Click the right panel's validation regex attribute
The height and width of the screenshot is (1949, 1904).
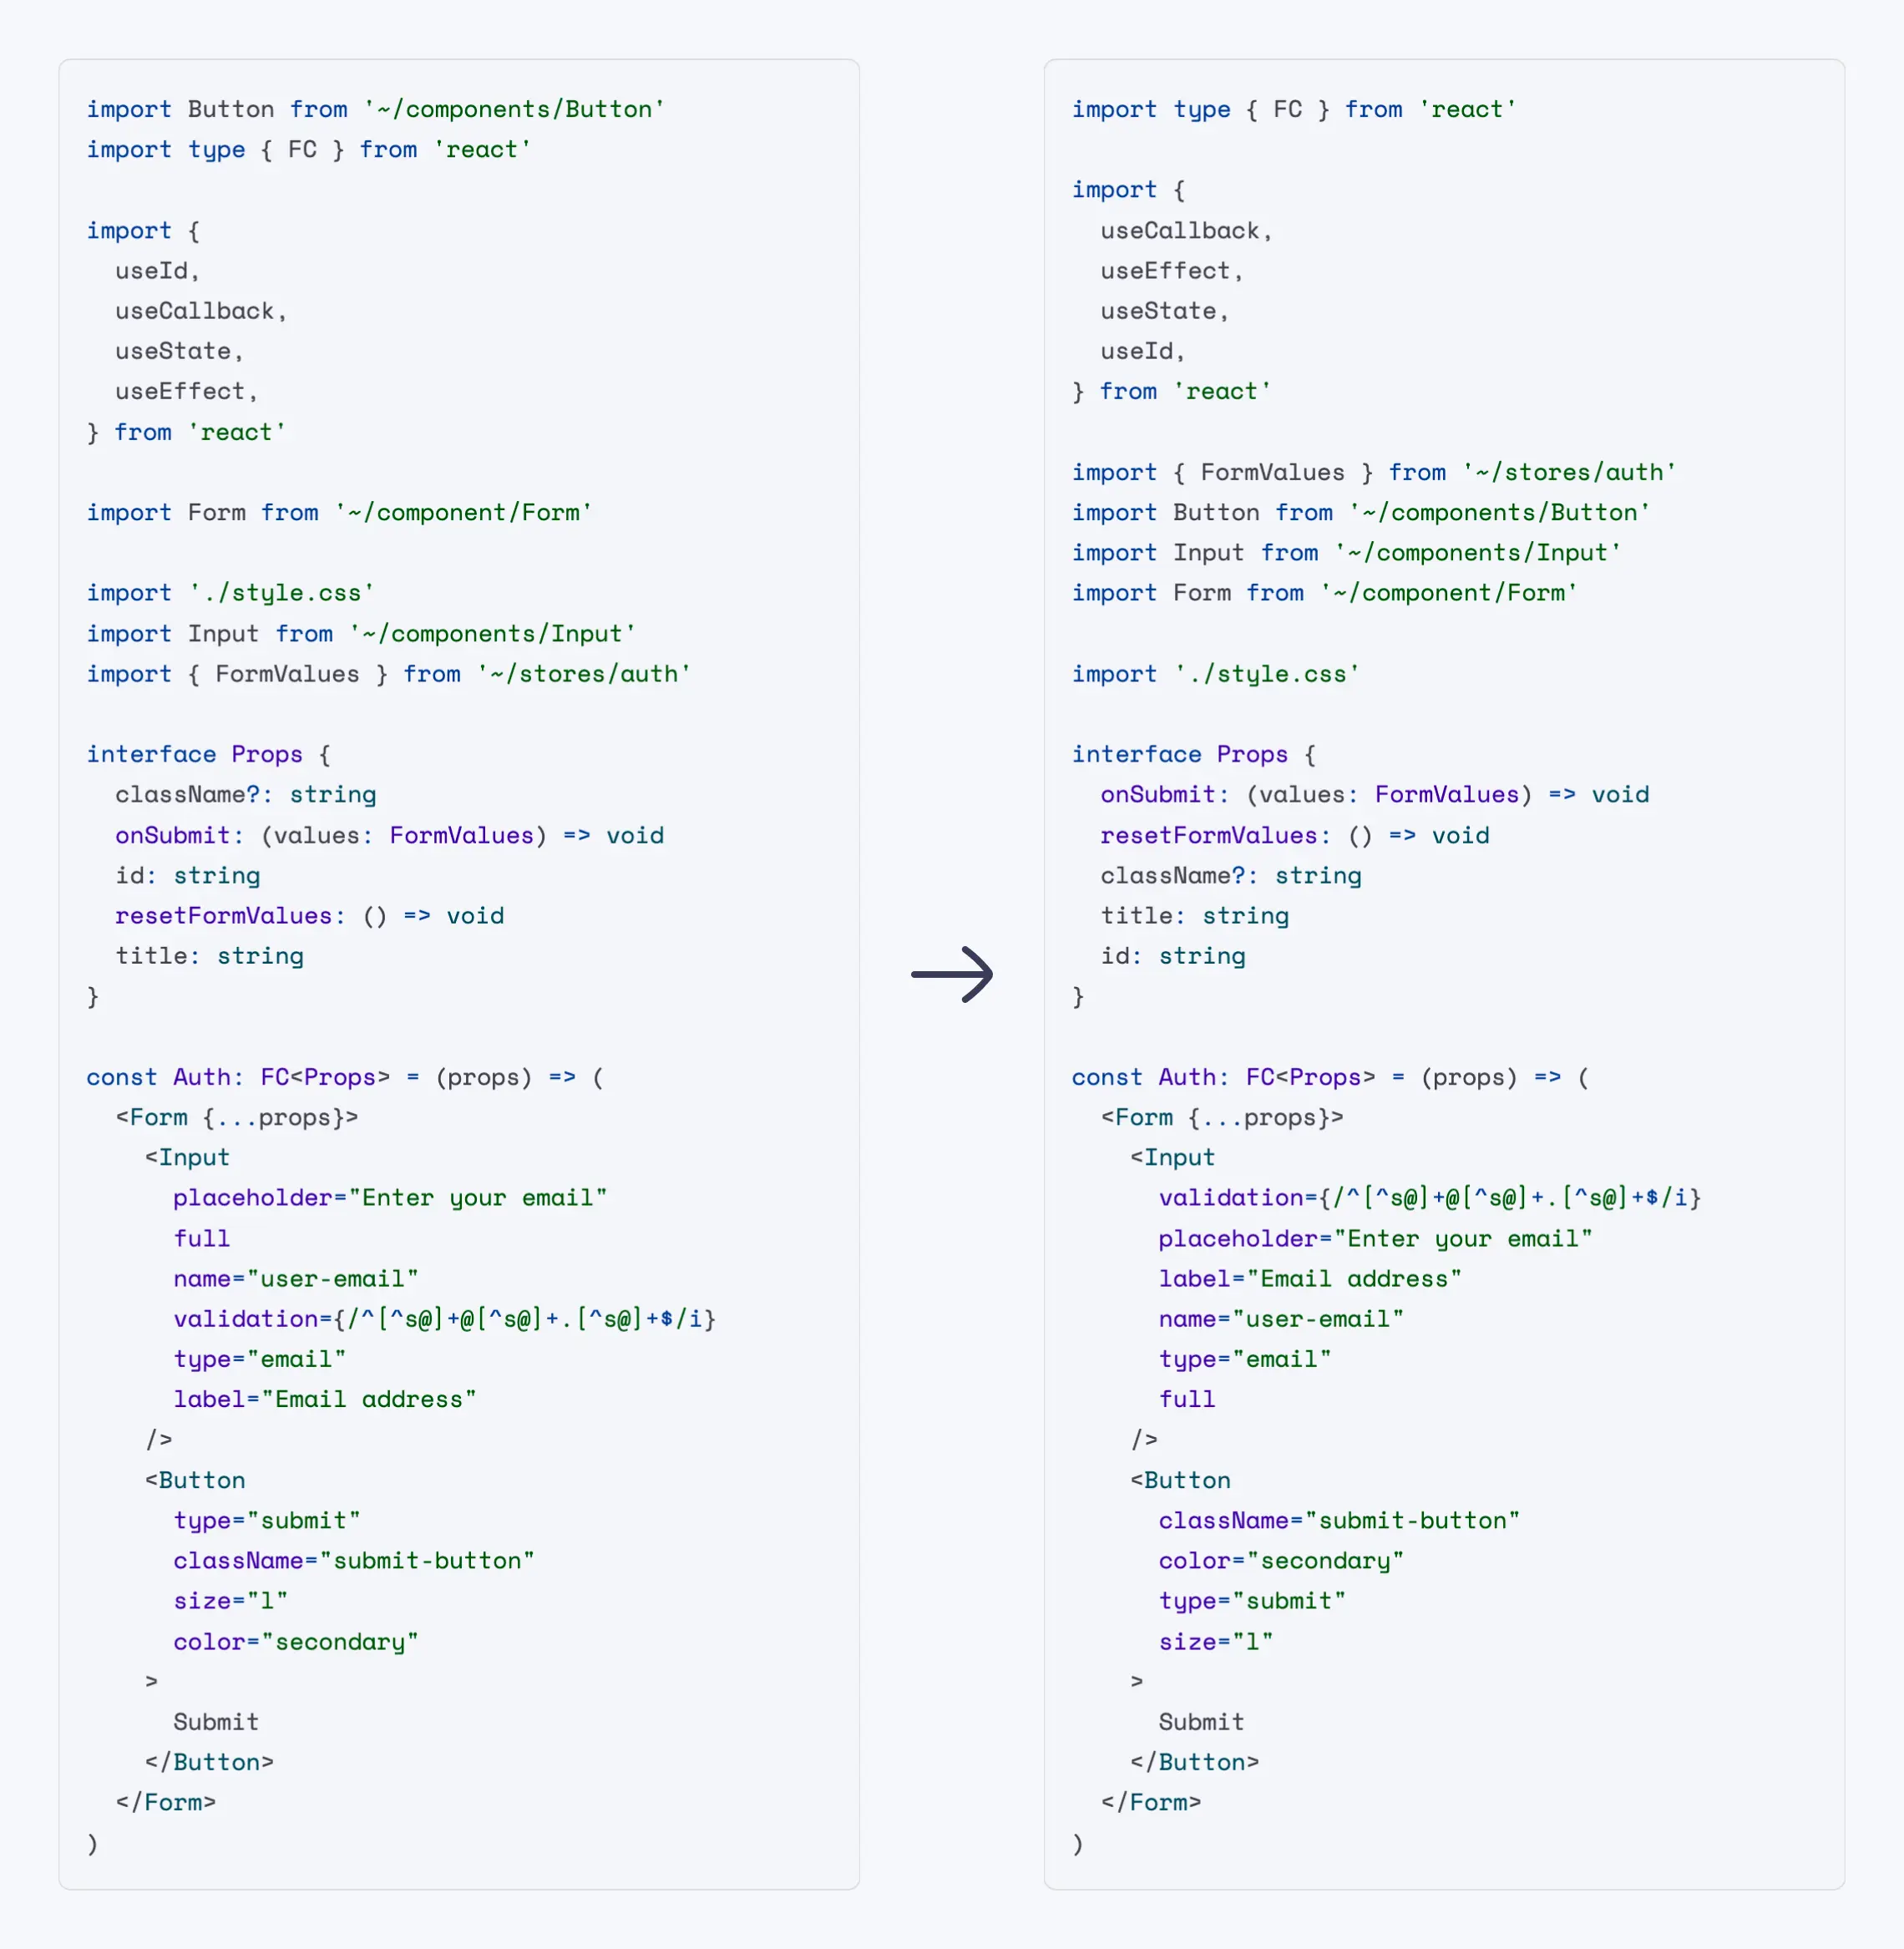pyautogui.click(x=1429, y=1198)
